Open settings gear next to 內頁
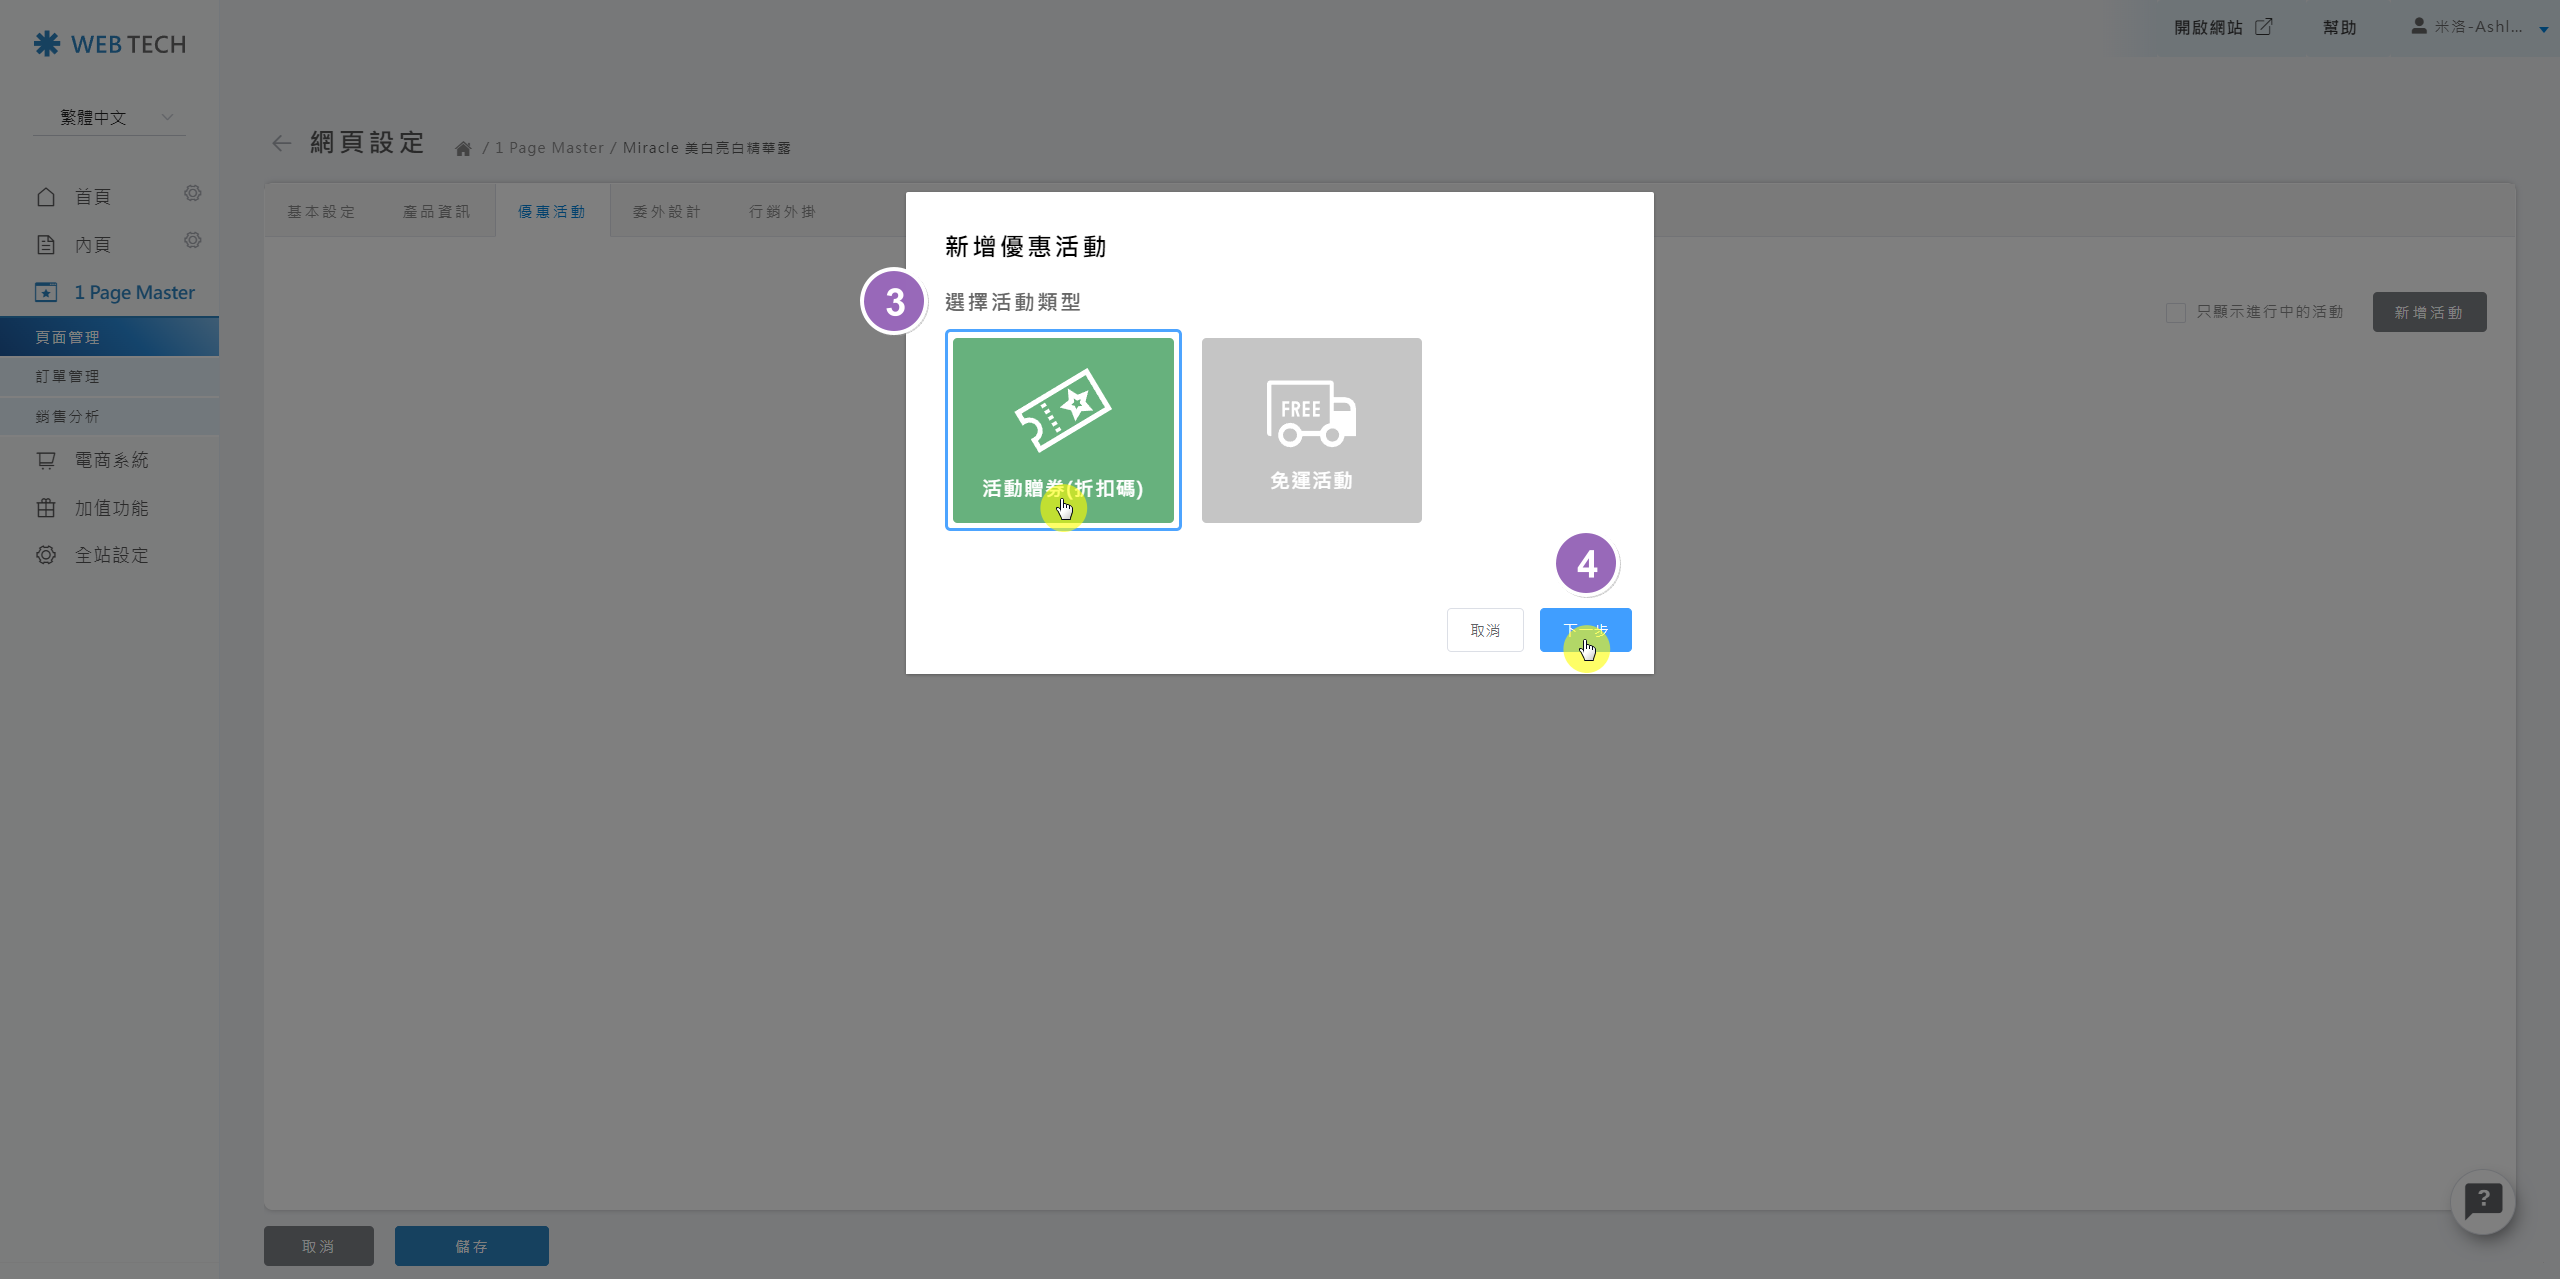2560x1279 pixels. pyautogui.click(x=193, y=240)
